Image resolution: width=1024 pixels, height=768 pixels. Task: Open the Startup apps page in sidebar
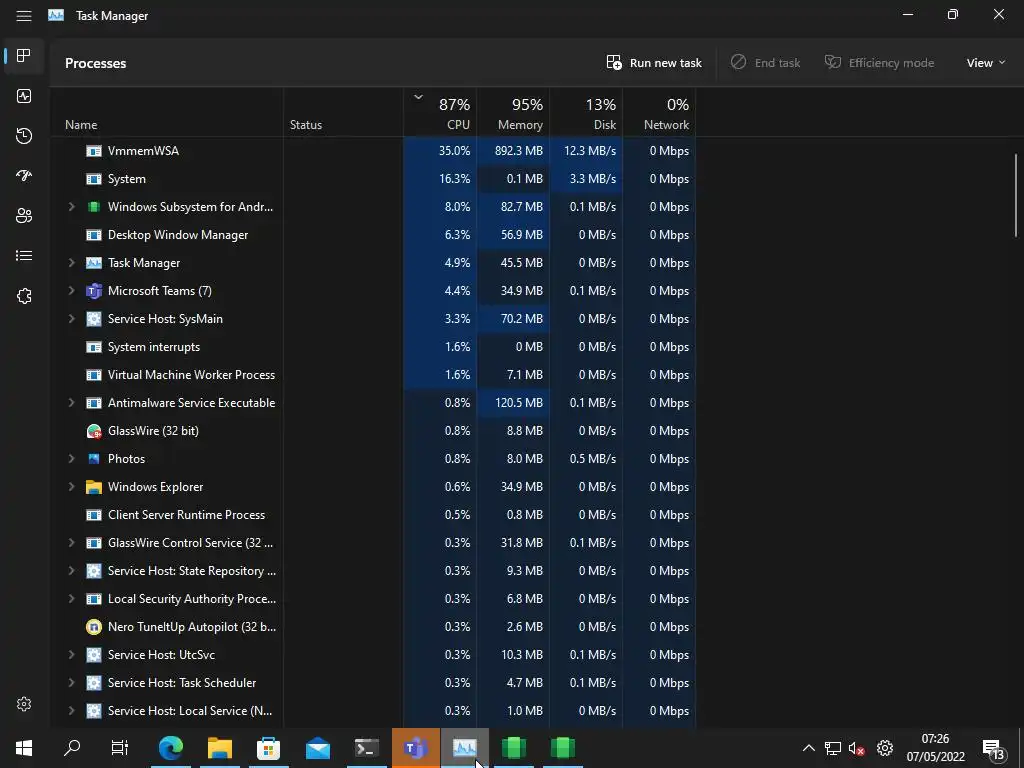coord(24,176)
